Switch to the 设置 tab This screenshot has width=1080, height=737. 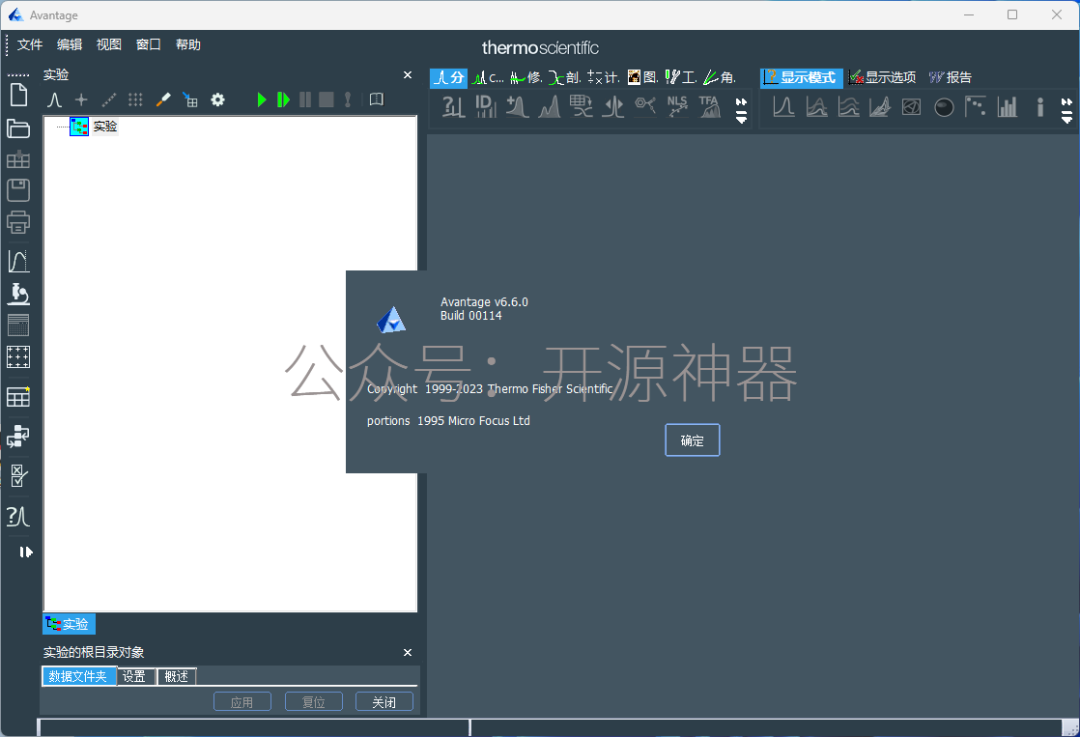(134, 676)
